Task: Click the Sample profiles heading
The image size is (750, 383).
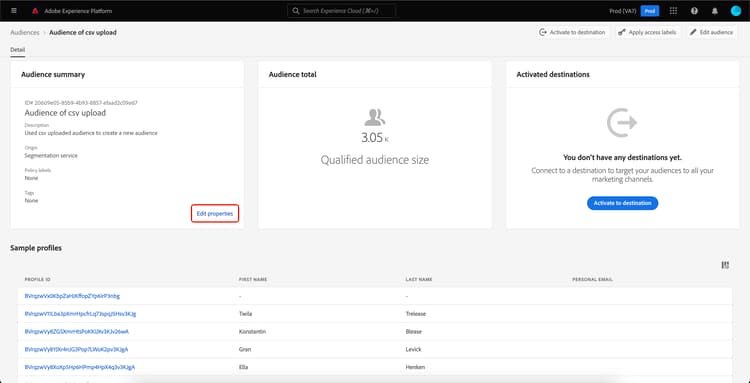Action: click(x=36, y=248)
